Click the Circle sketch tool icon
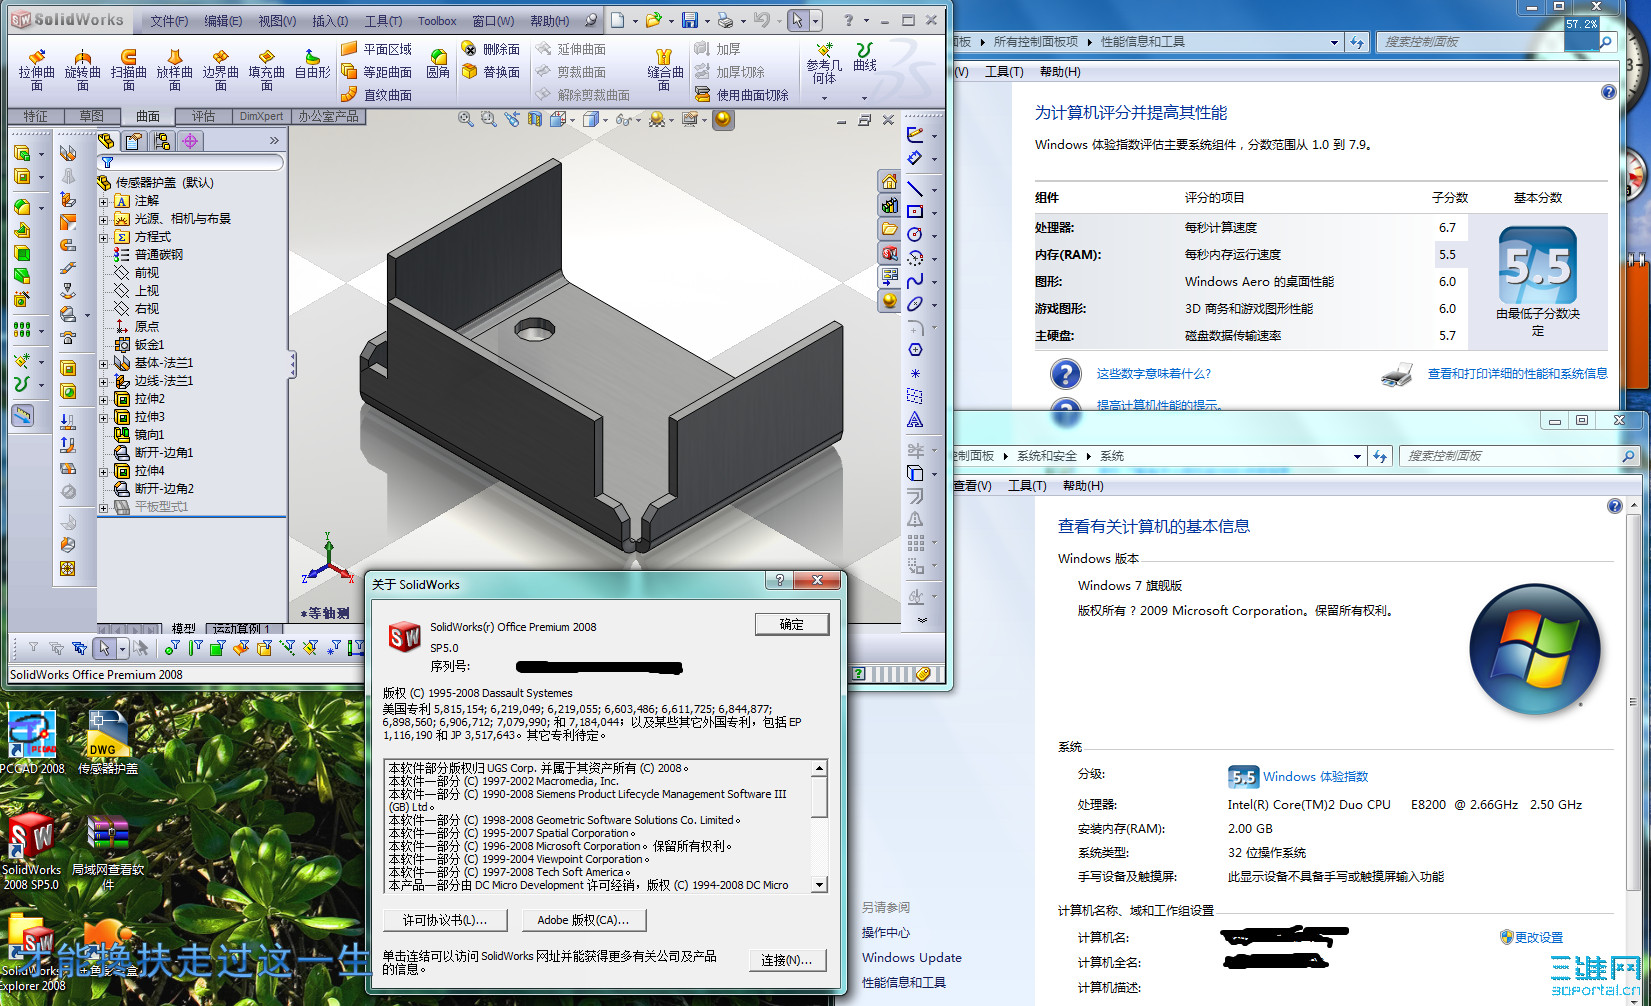This screenshot has height=1006, width=1651. pos(915,234)
